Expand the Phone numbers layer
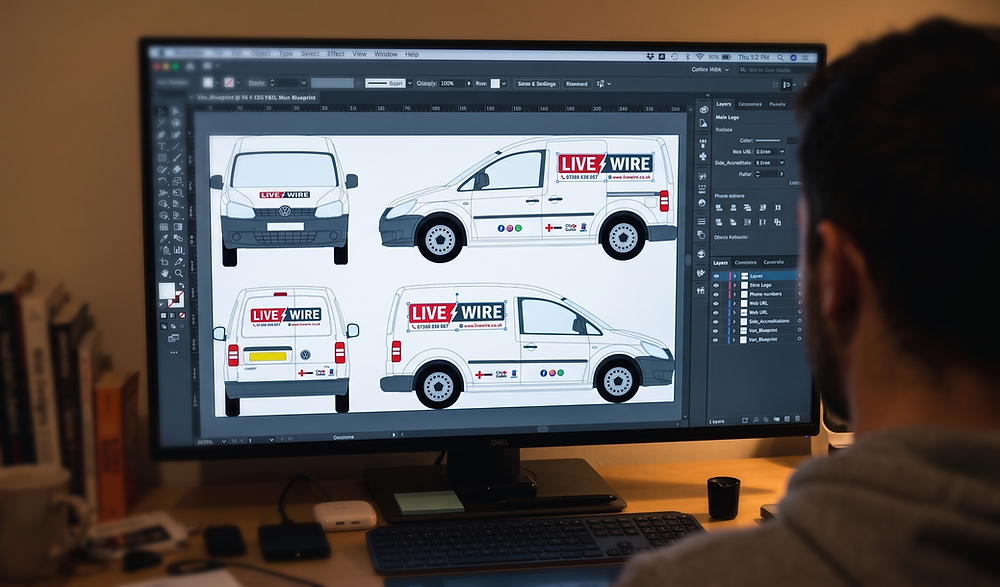The width and height of the screenshot is (1000, 587). coord(735,294)
